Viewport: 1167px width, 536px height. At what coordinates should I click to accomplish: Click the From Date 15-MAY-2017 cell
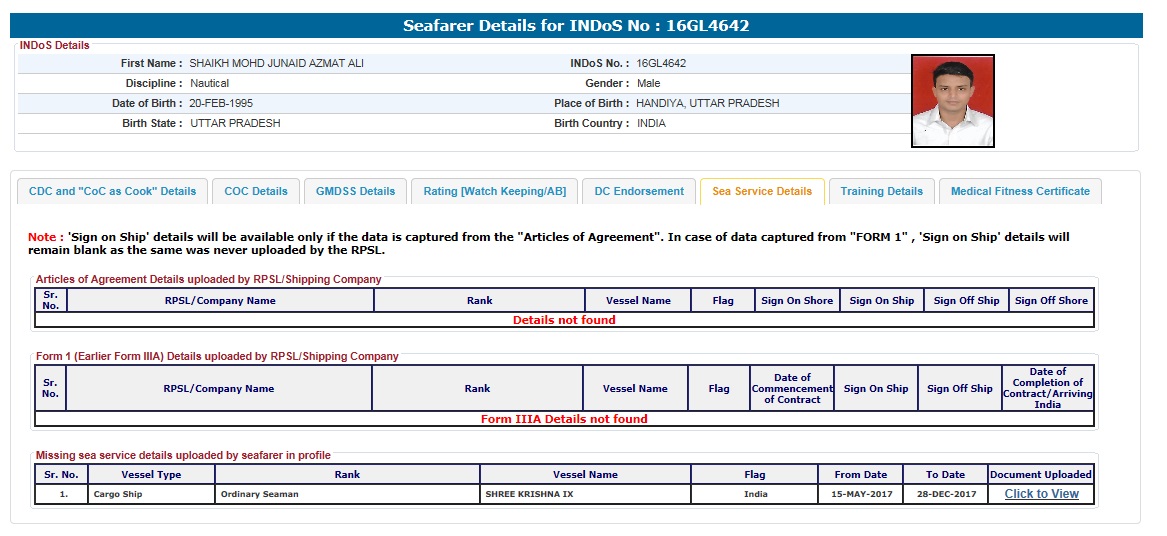[x=860, y=494]
